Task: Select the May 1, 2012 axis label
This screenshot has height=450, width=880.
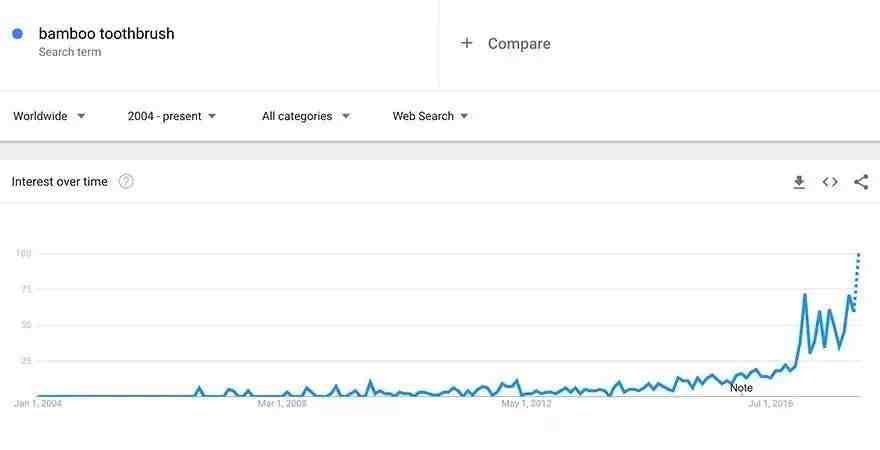Action: click(526, 403)
